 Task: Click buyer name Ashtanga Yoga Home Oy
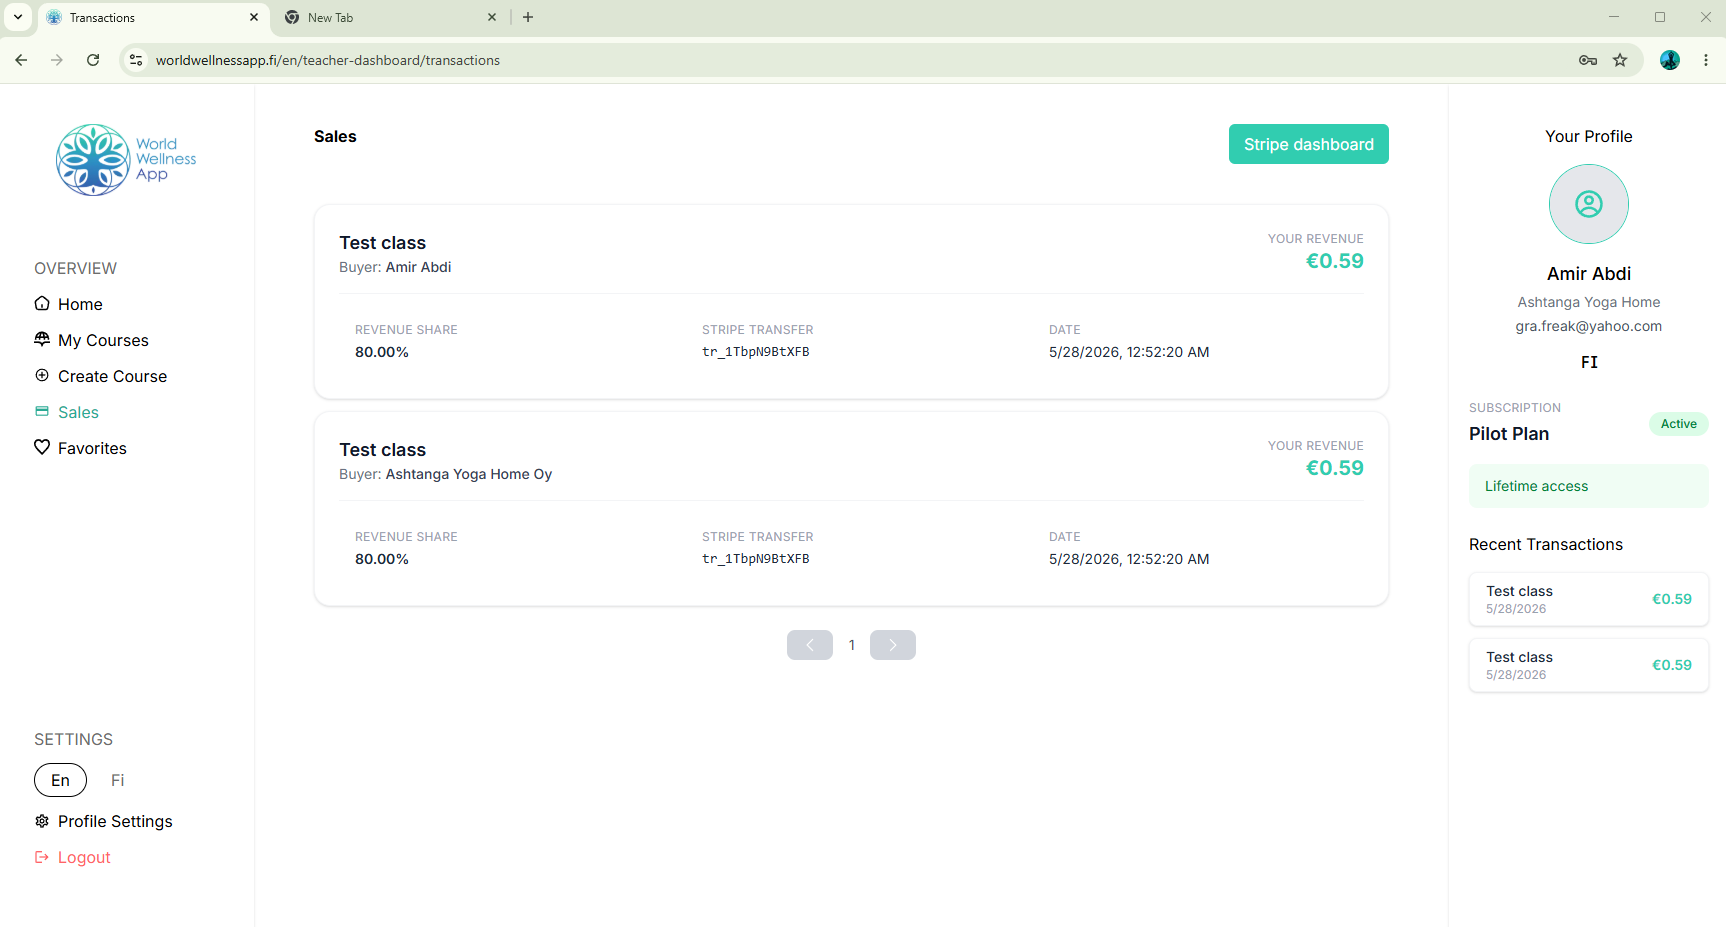point(469,474)
